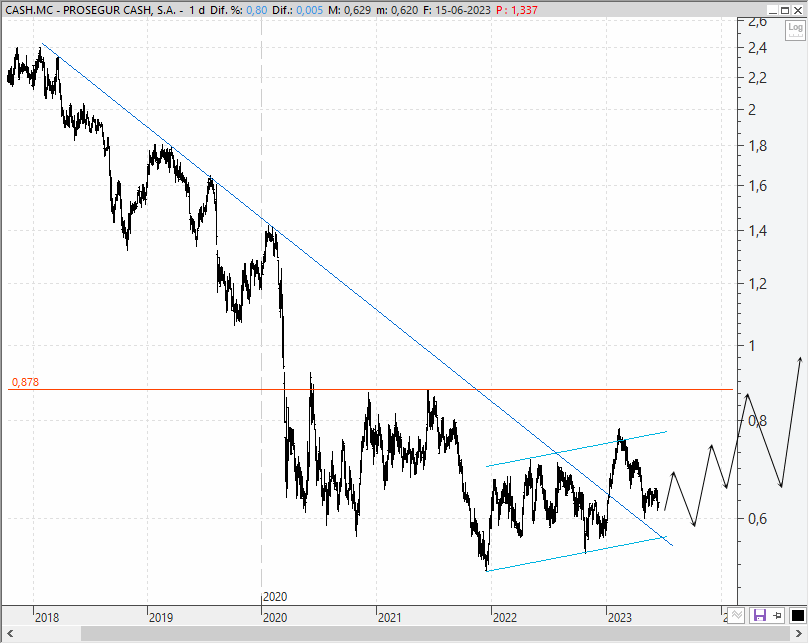Viewport: 809px width, 644px height.
Task: Click the 2,2 price axis label
Action: [x=757, y=78]
